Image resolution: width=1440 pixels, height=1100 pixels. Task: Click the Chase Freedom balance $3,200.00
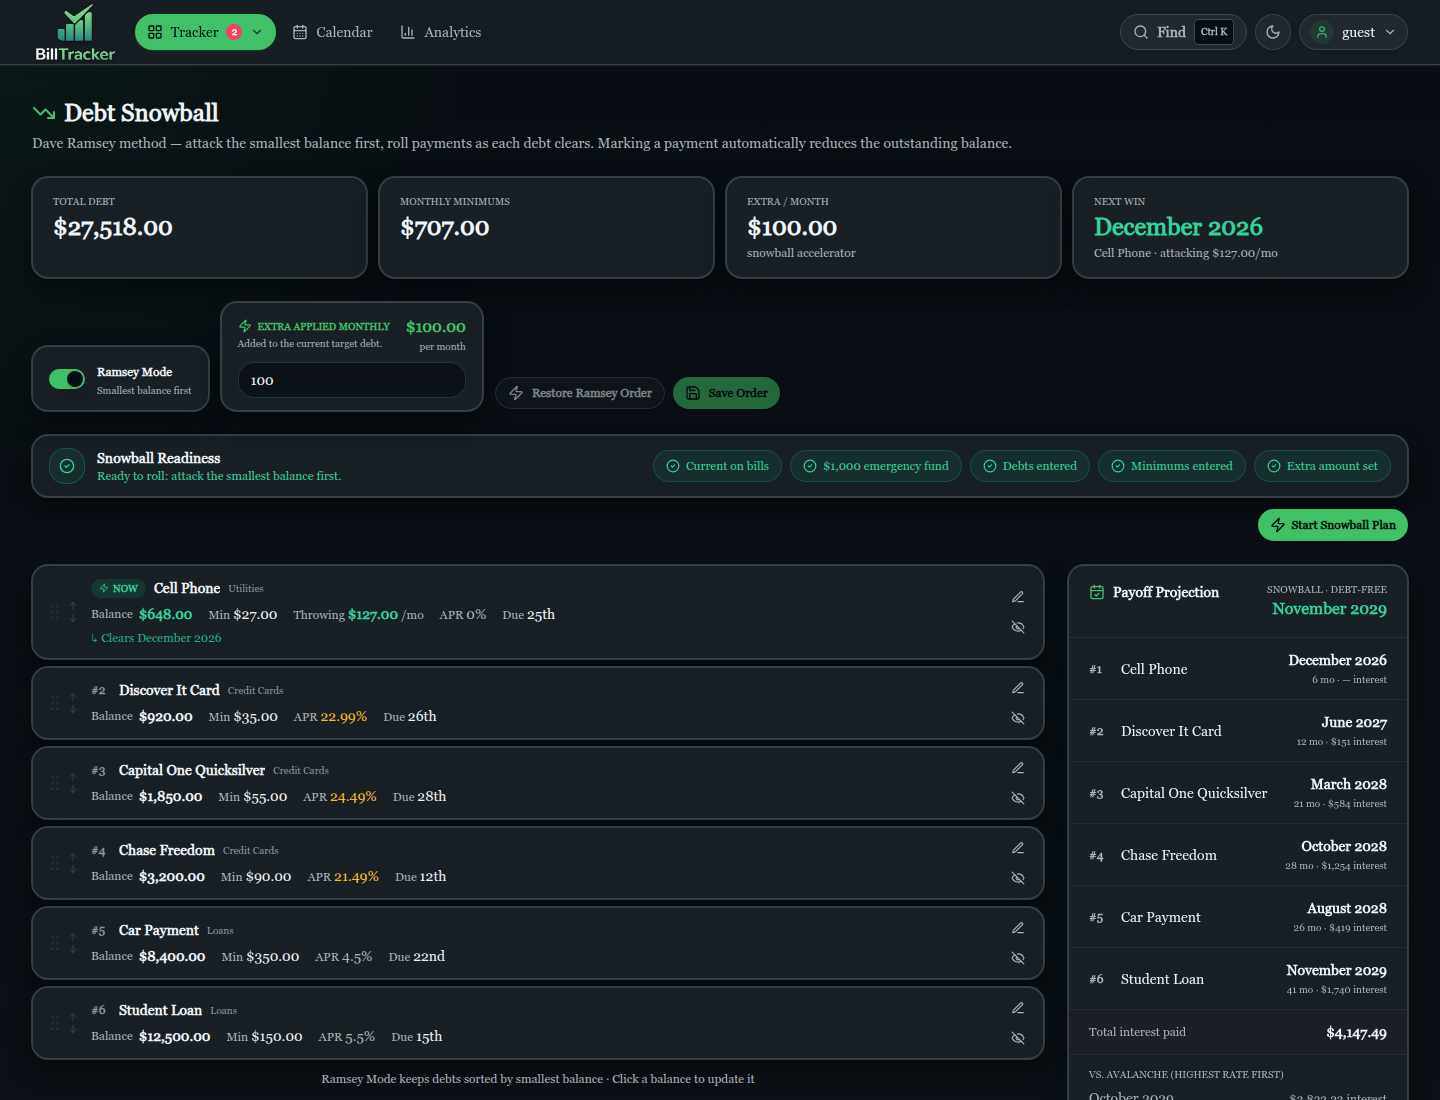coord(171,877)
